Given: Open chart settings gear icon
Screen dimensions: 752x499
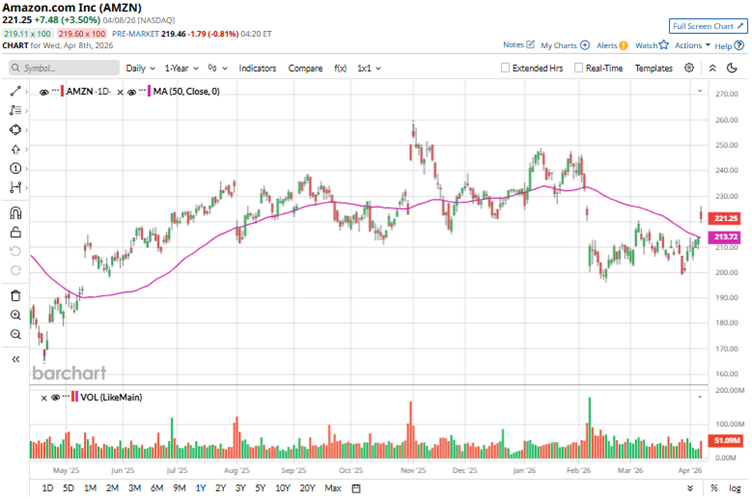Looking at the screenshot, I should click(691, 68).
